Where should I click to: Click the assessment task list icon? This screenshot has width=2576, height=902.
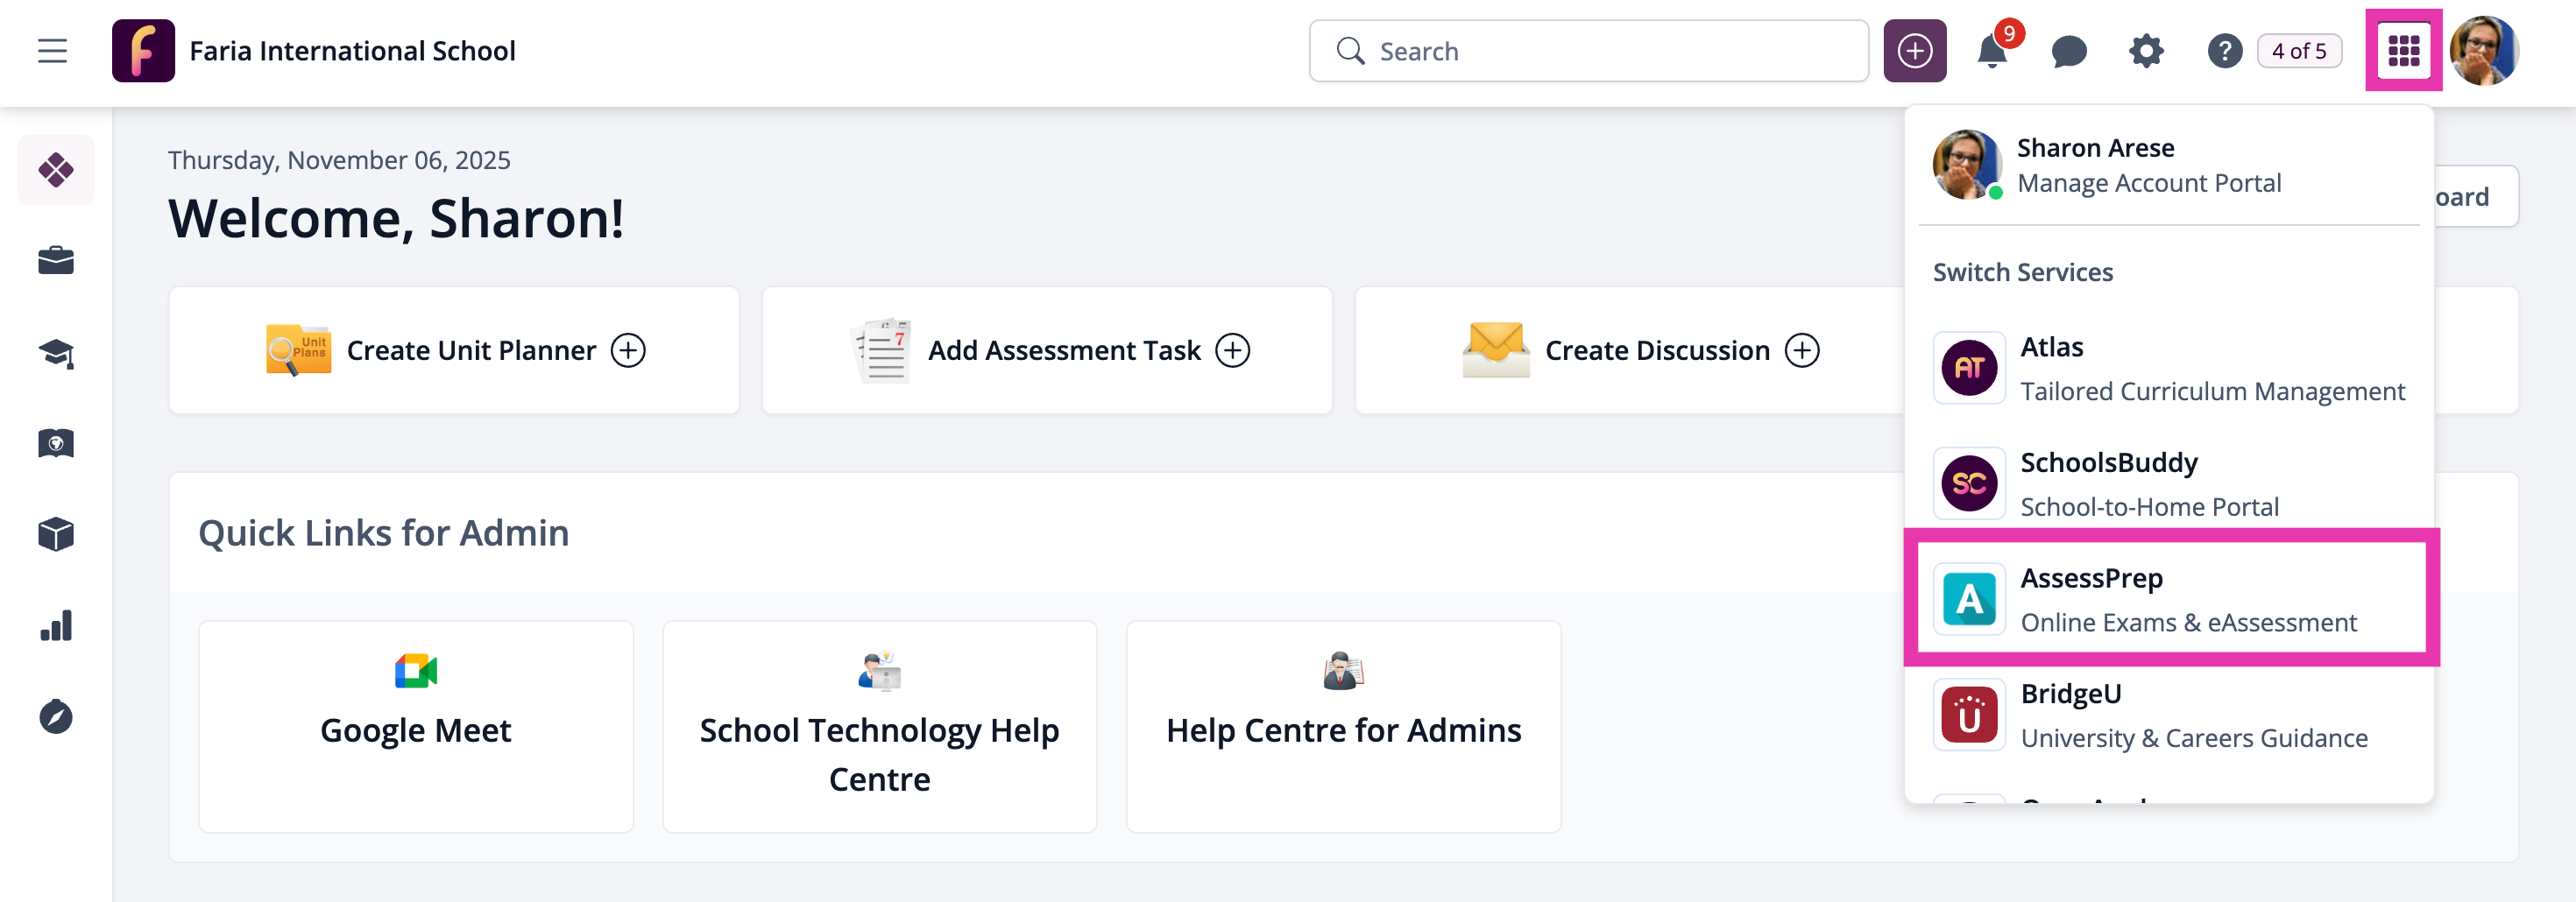(x=881, y=350)
